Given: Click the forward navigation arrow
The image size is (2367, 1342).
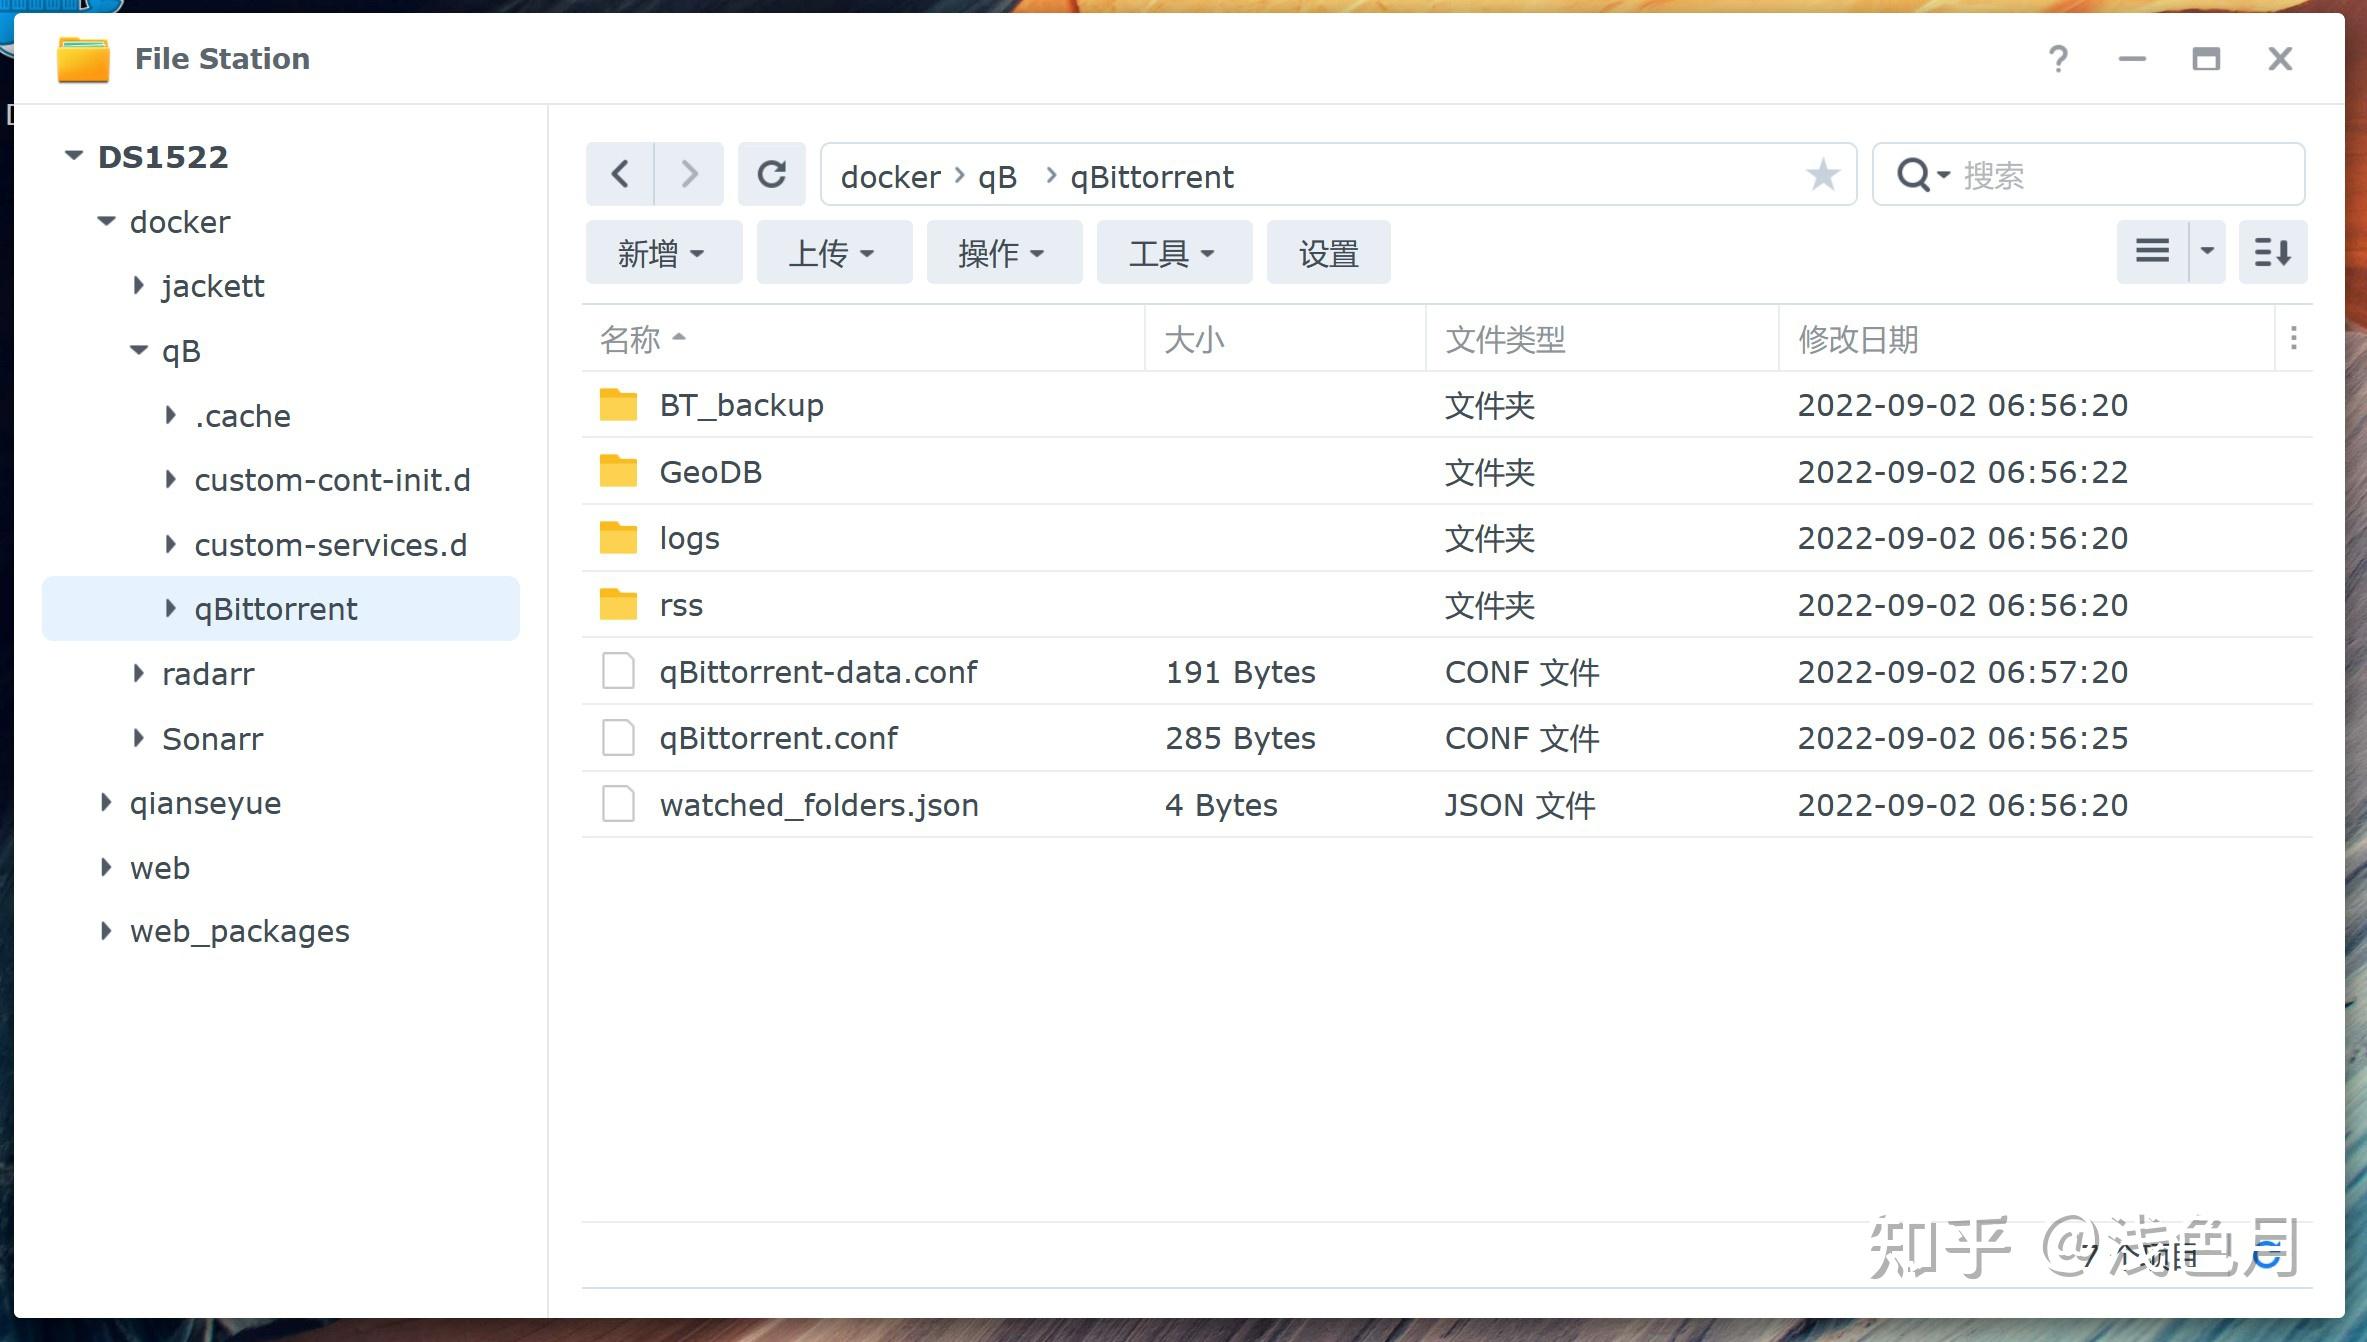Looking at the screenshot, I should coord(688,174).
